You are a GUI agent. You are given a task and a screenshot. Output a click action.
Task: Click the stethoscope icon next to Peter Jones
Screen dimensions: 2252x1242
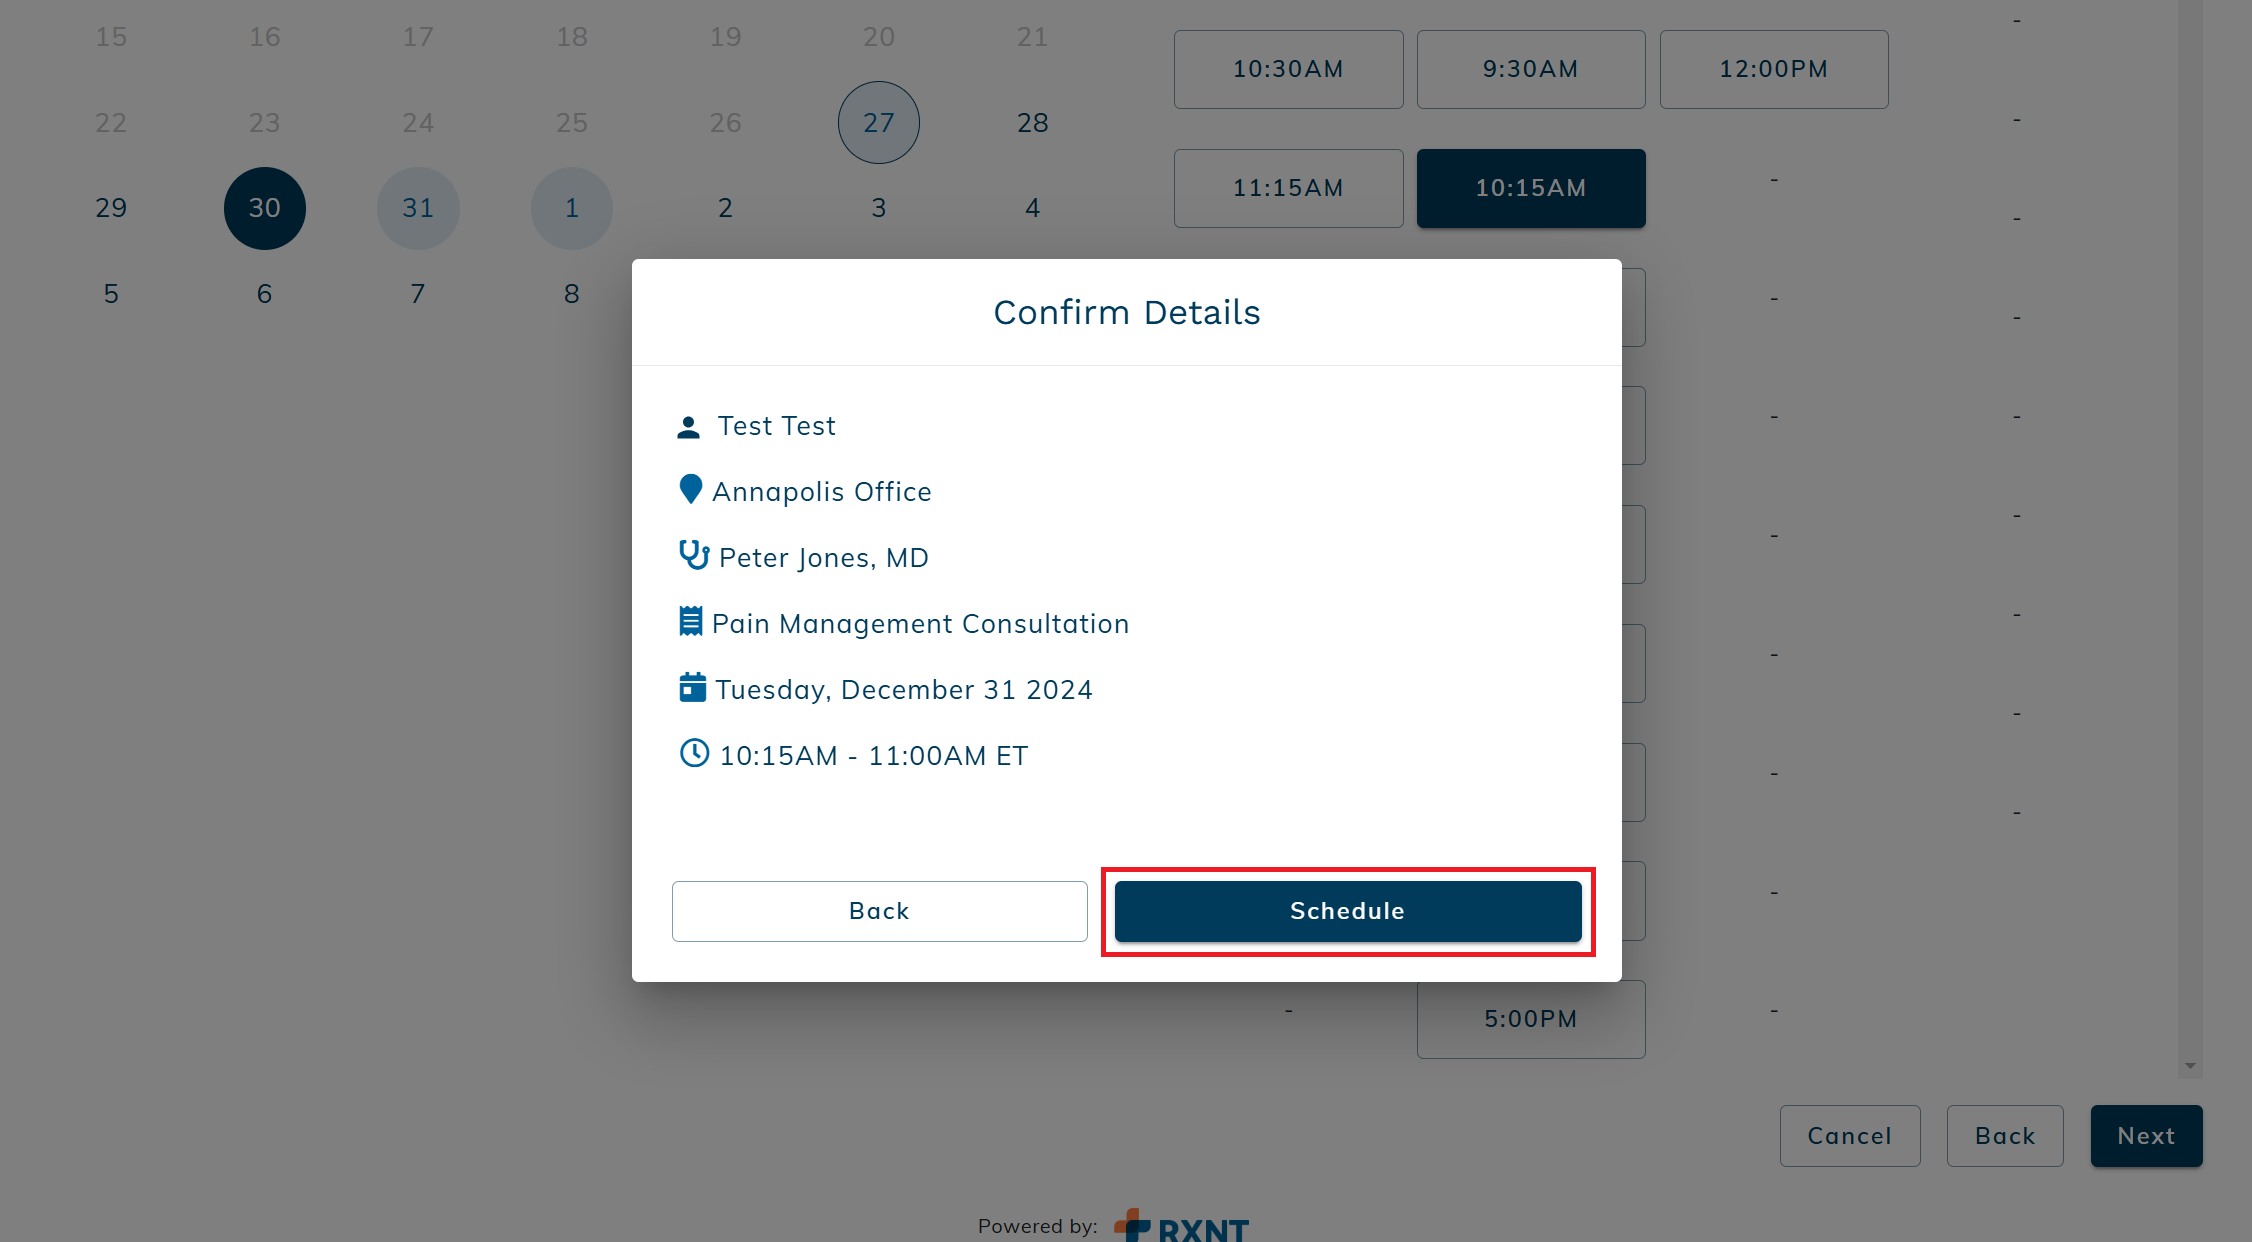point(694,555)
